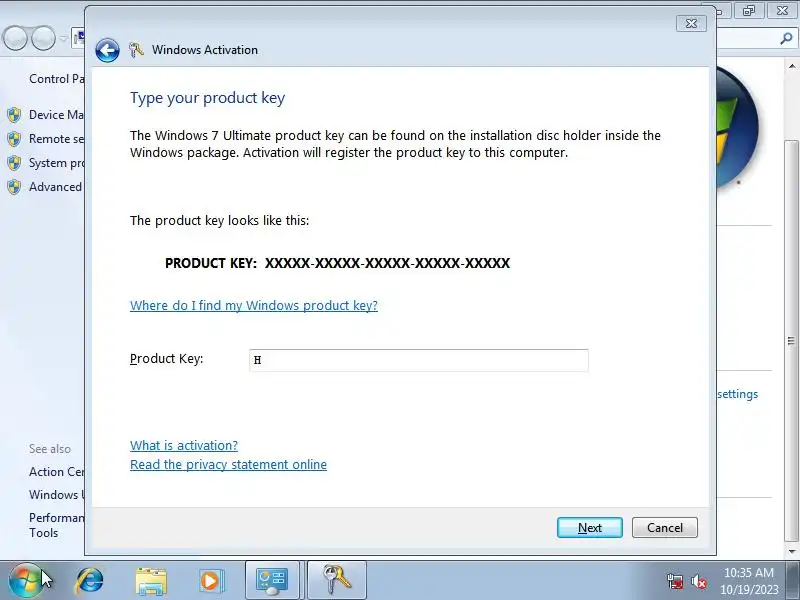Image resolution: width=800 pixels, height=600 pixels.
Task: Open Action Center link under See also
Action: point(56,472)
